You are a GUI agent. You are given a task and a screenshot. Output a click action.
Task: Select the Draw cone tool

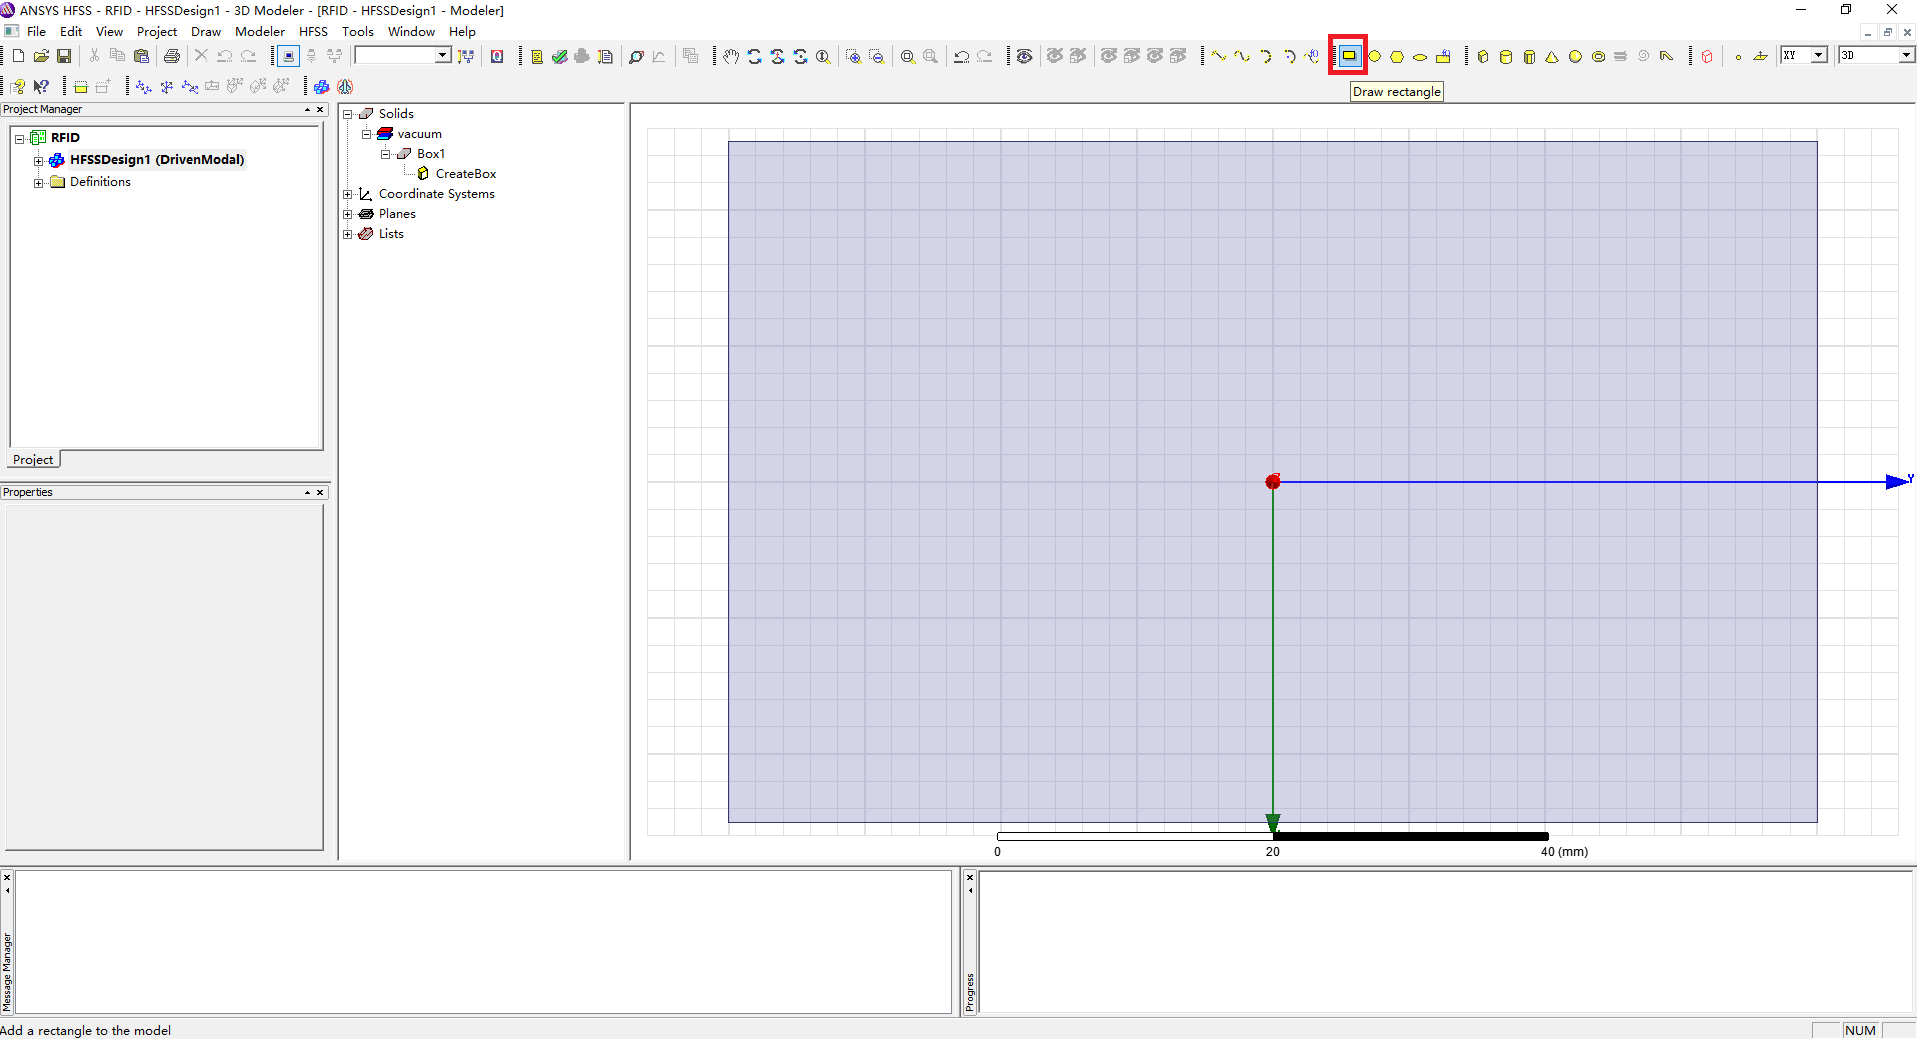[1552, 57]
